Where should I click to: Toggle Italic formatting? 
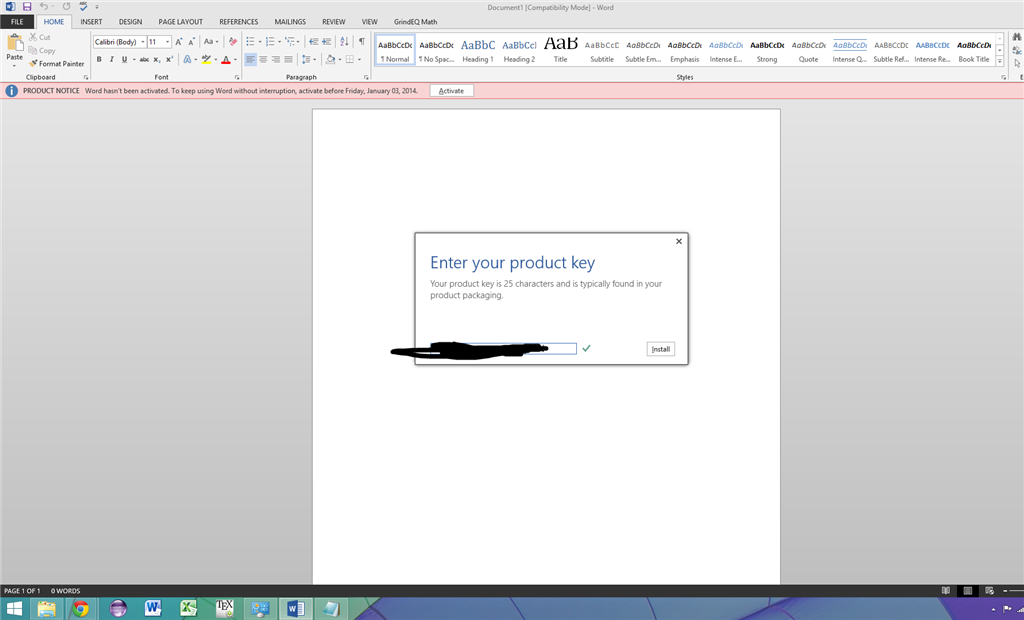pyautogui.click(x=112, y=59)
